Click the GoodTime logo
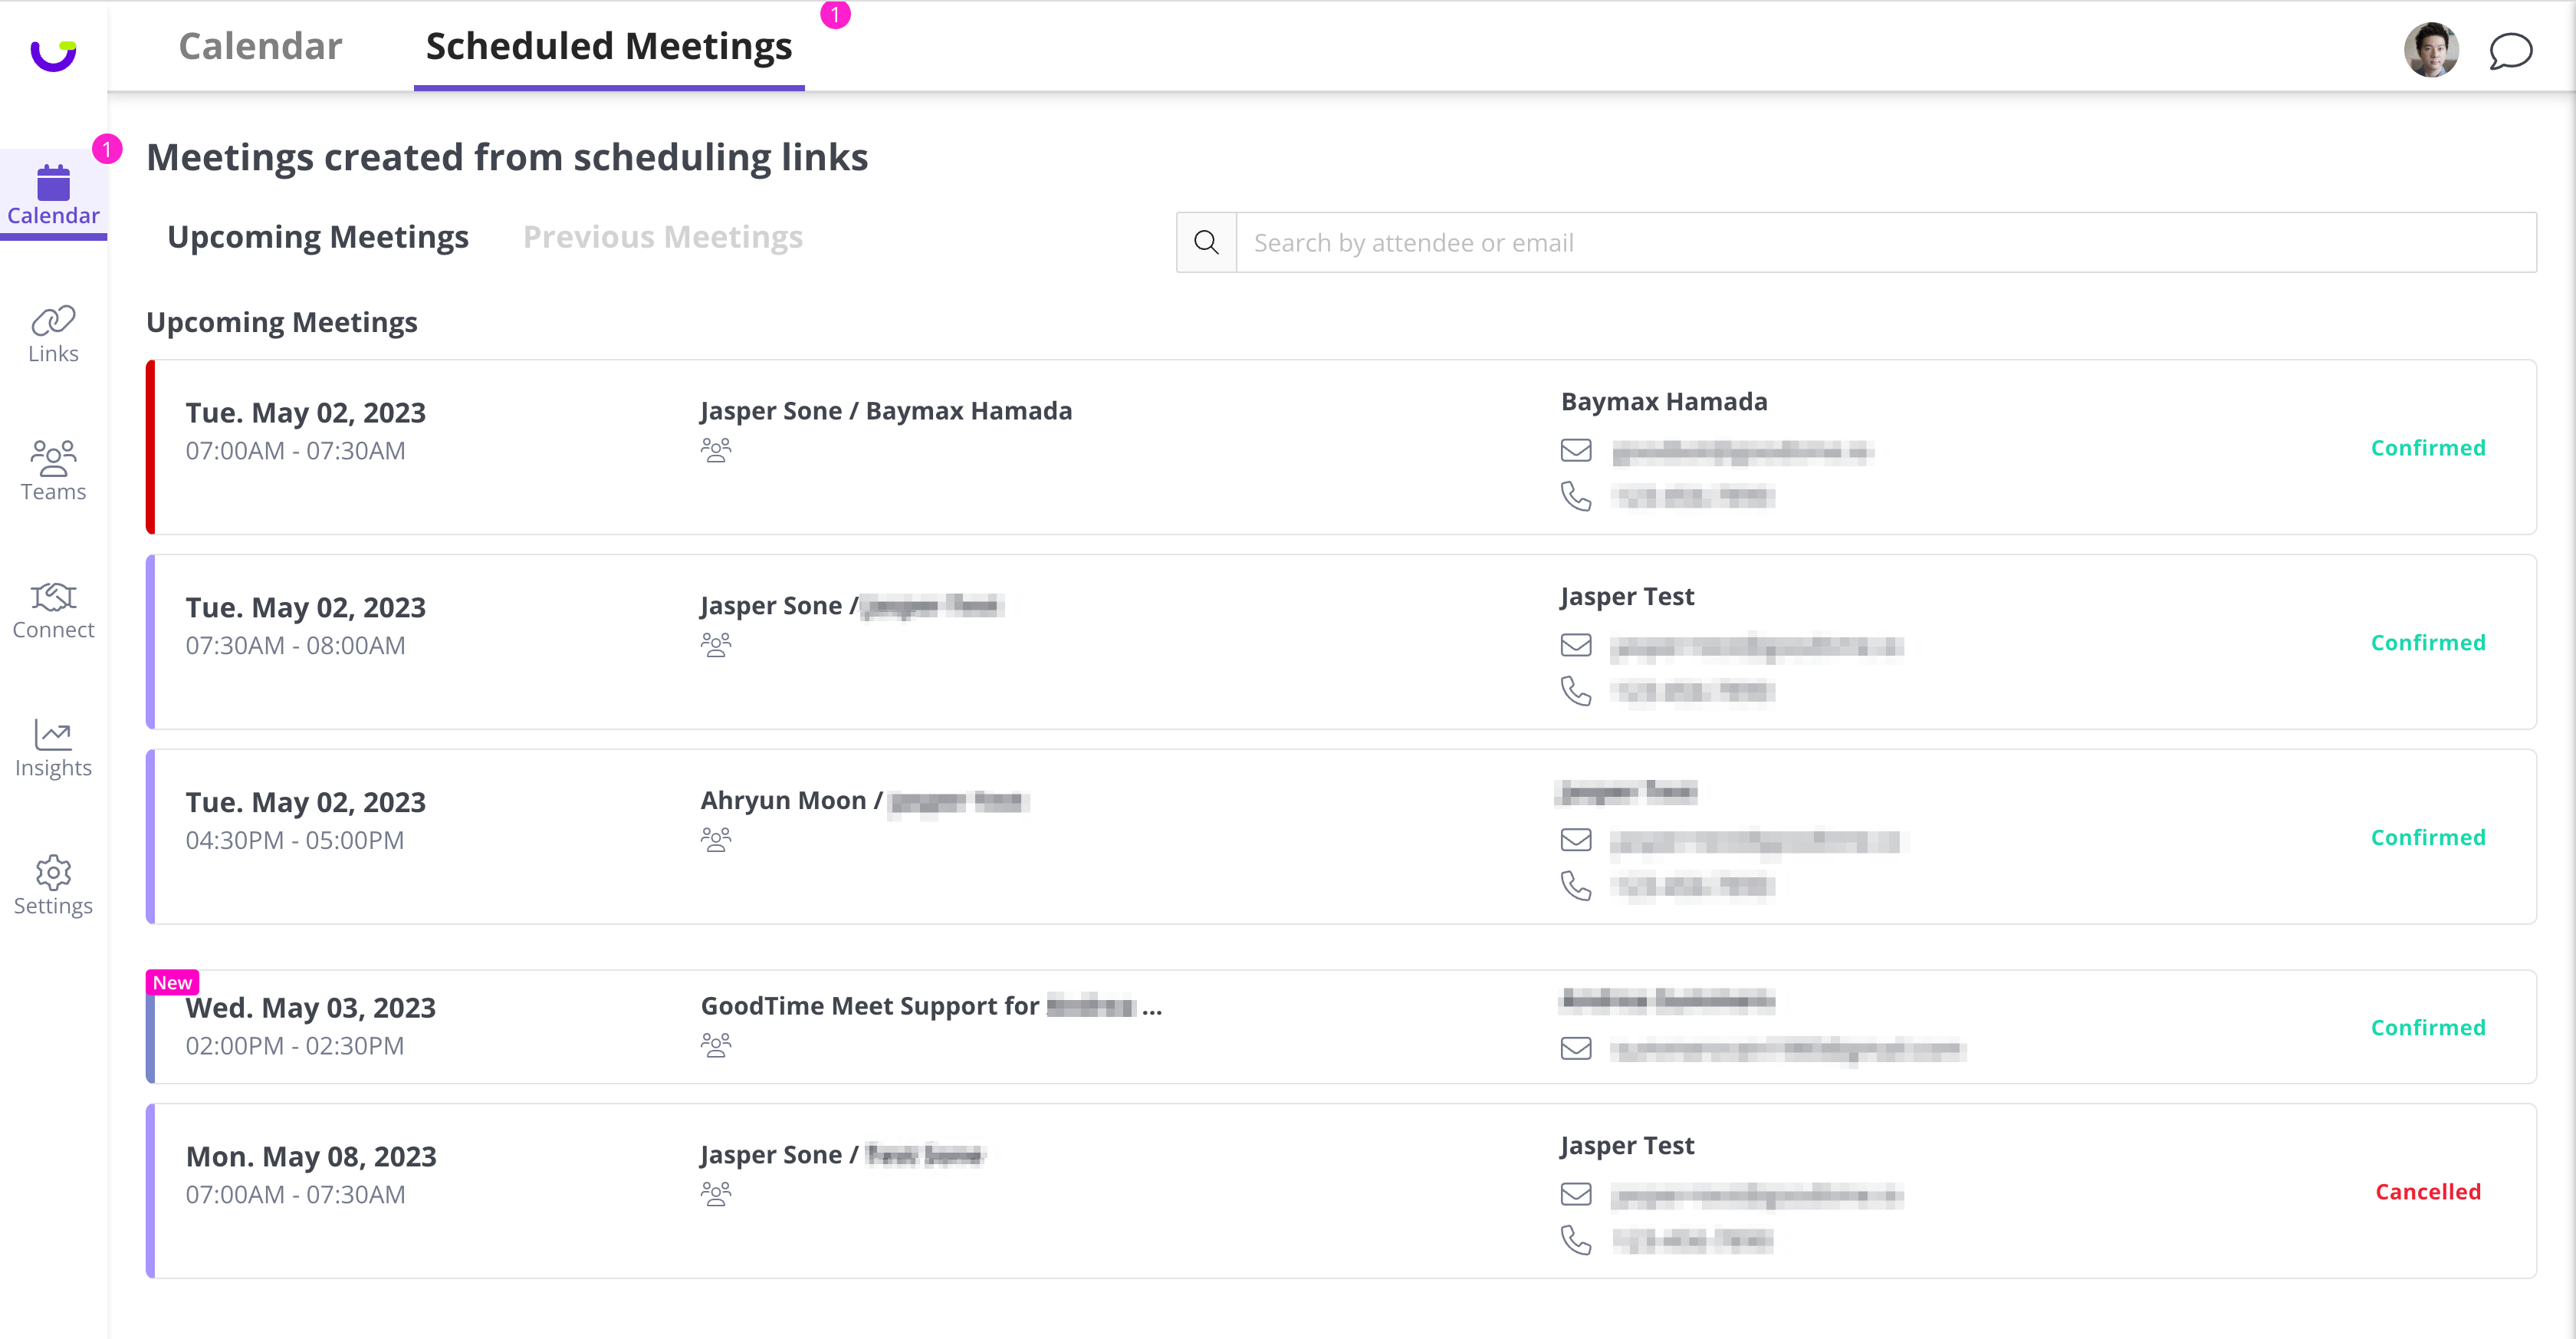This screenshot has height=1339, width=2576. click(x=53, y=53)
